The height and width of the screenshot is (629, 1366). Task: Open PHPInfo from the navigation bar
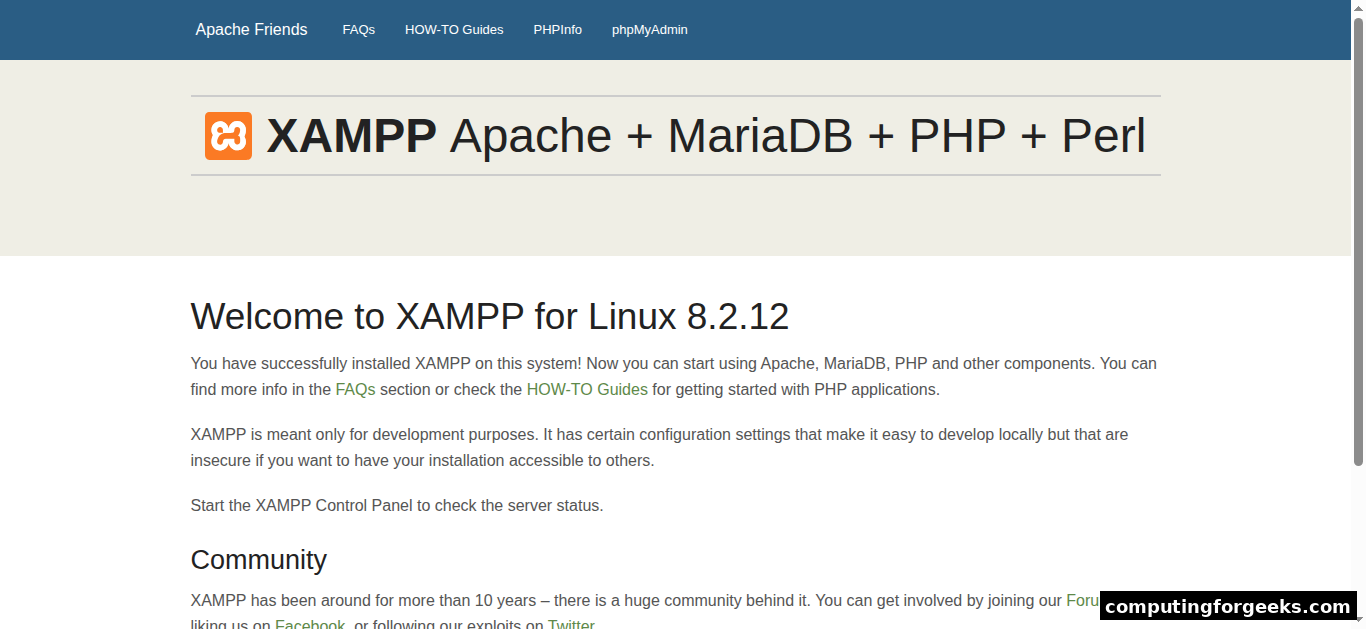(x=557, y=29)
